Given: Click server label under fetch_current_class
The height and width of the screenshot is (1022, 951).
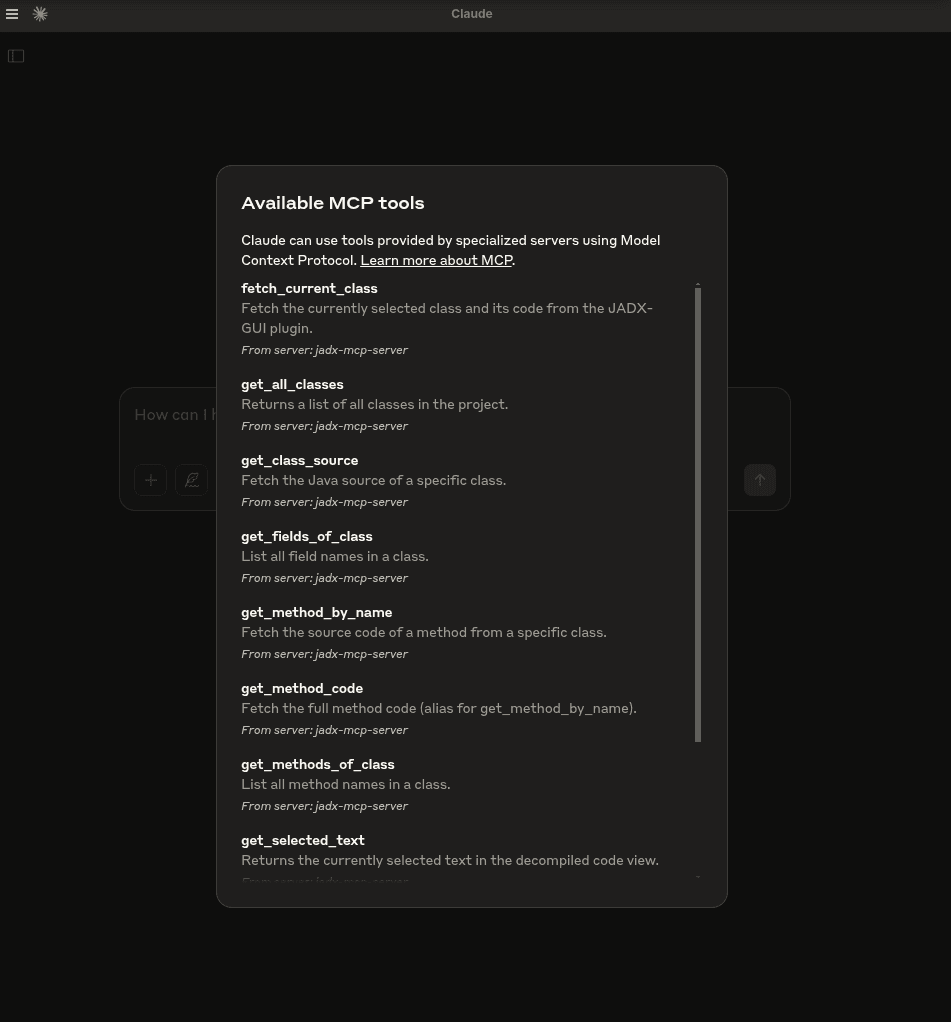Looking at the screenshot, I should click(325, 350).
